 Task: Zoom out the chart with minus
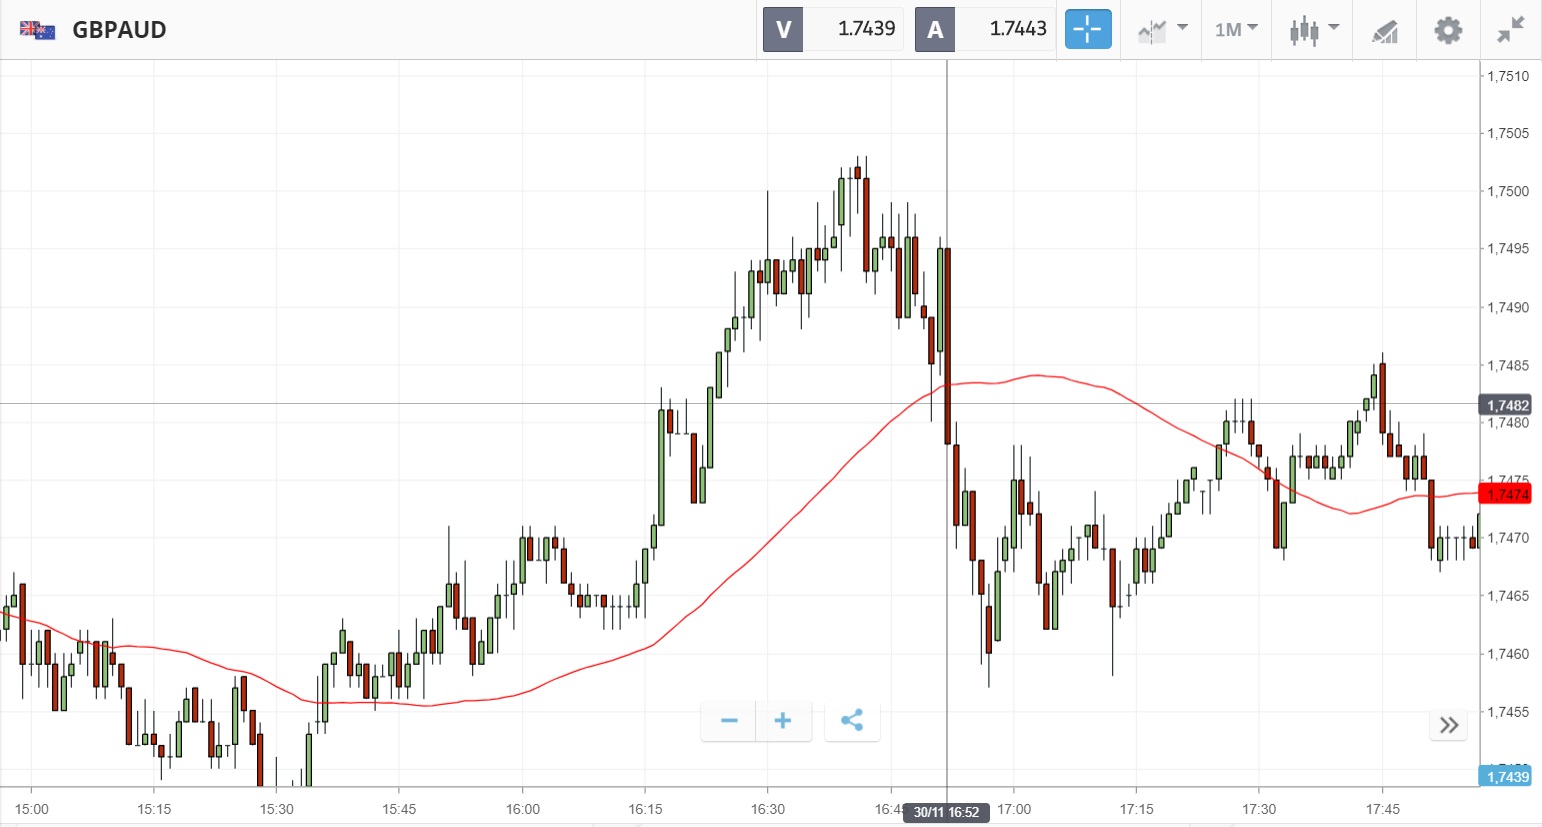729,721
